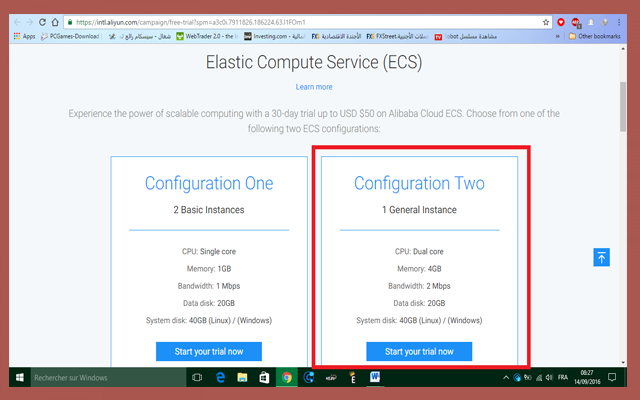Open Task View on the taskbar
The height and width of the screenshot is (400, 640).
click(x=197, y=378)
